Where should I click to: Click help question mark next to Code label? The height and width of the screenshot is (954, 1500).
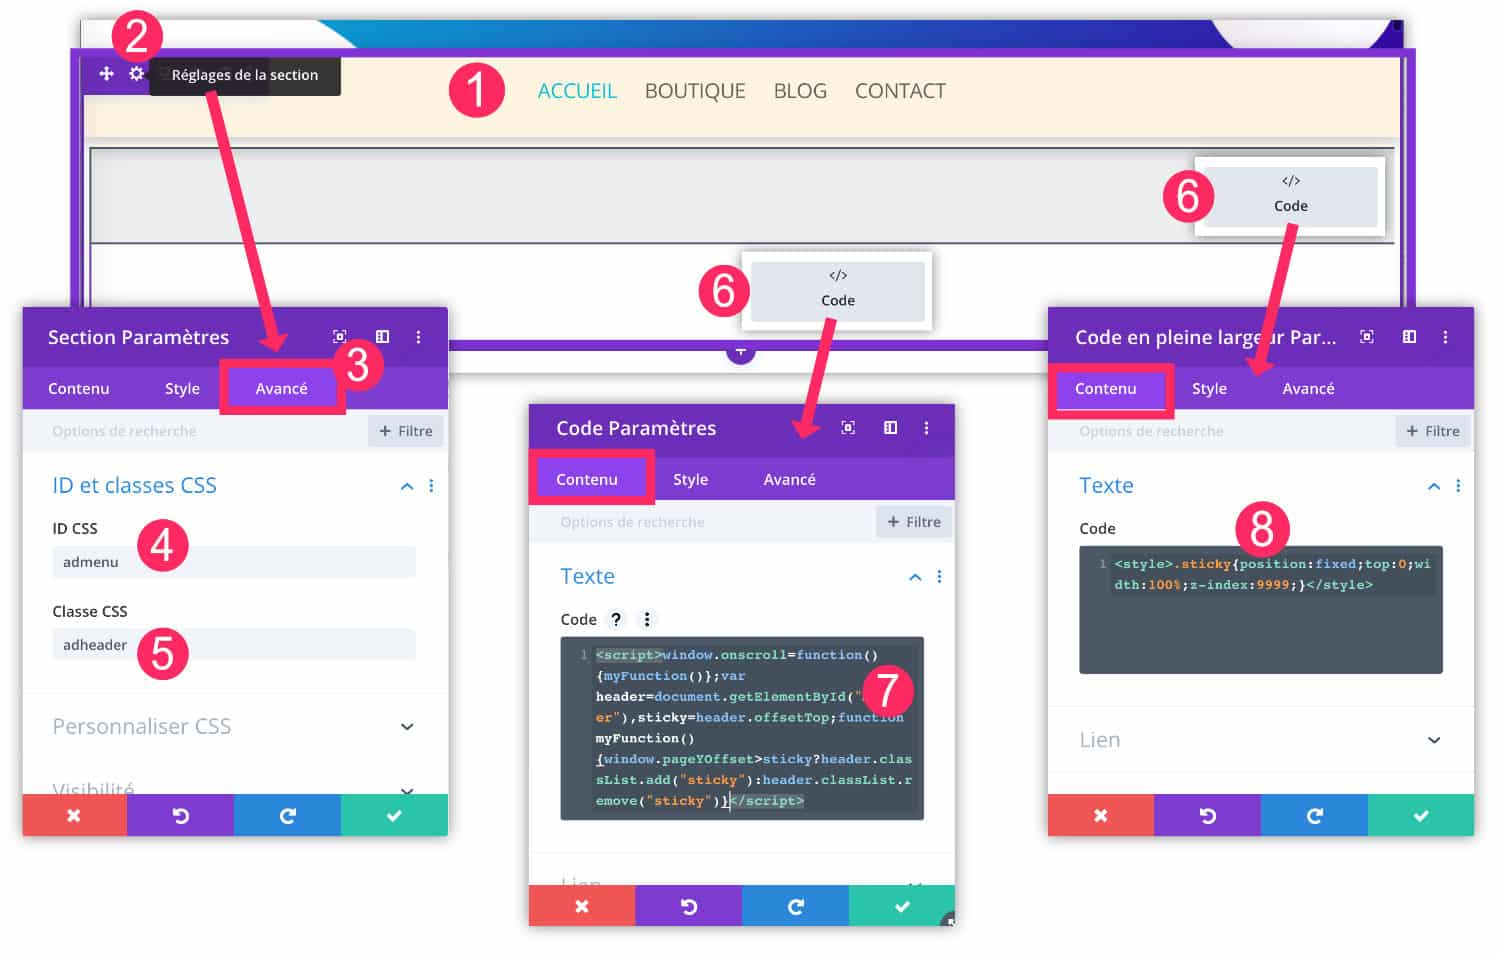click(x=616, y=619)
